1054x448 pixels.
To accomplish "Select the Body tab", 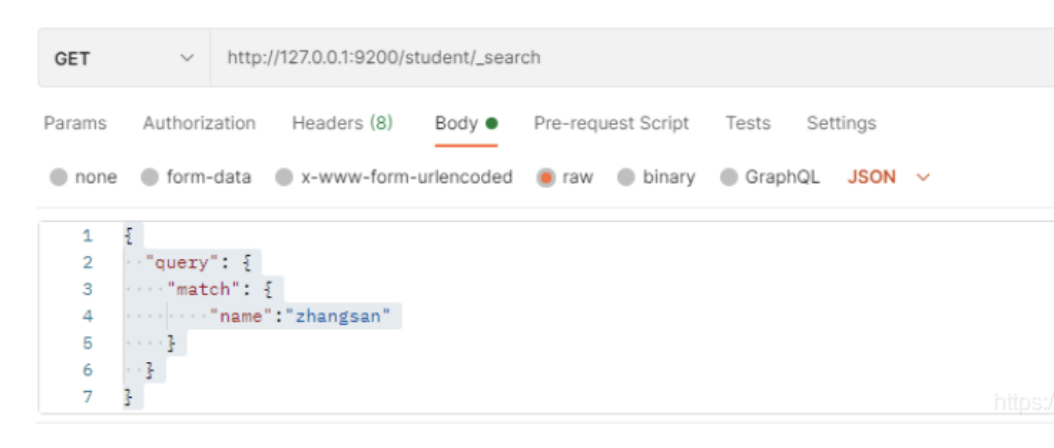I will pyautogui.click(x=465, y=123).
